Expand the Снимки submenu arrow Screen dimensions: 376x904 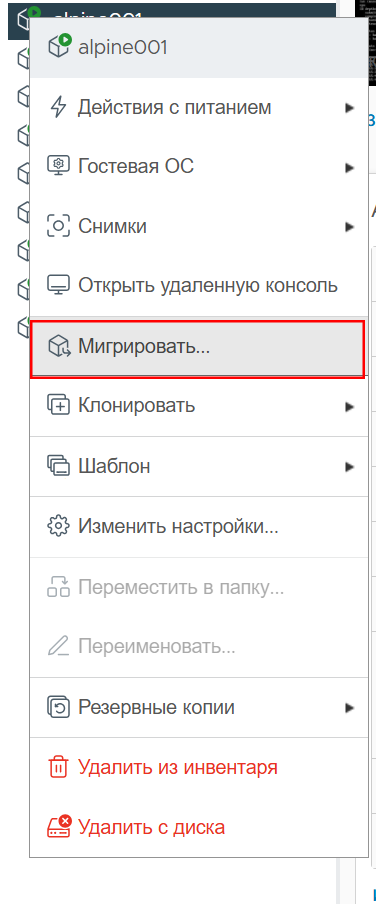[349, 227]
